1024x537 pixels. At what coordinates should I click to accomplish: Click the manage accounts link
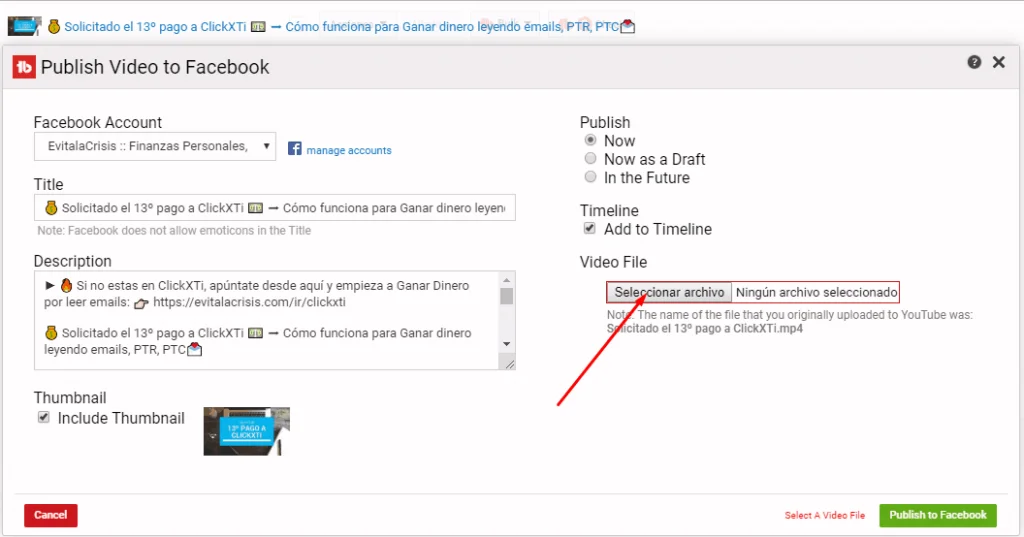(349, 150)
